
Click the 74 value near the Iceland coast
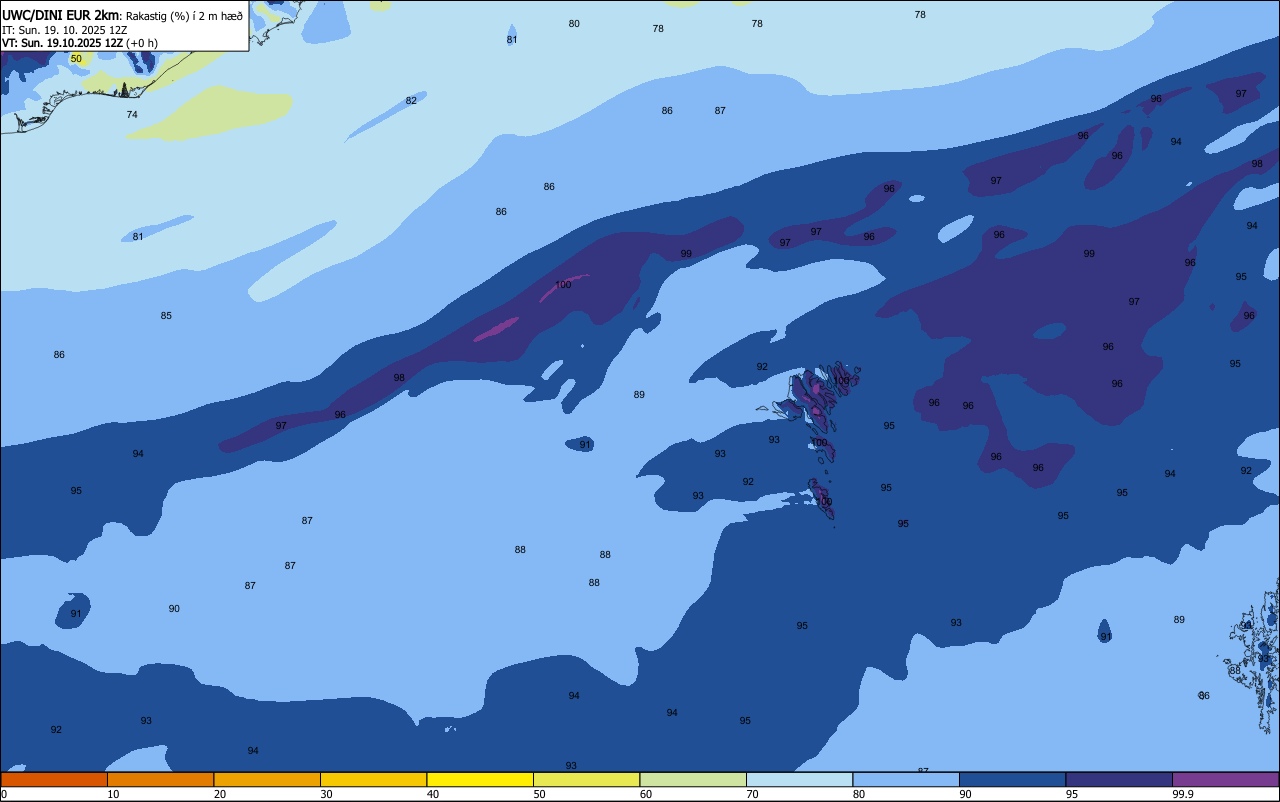click(x=132, y=115)
